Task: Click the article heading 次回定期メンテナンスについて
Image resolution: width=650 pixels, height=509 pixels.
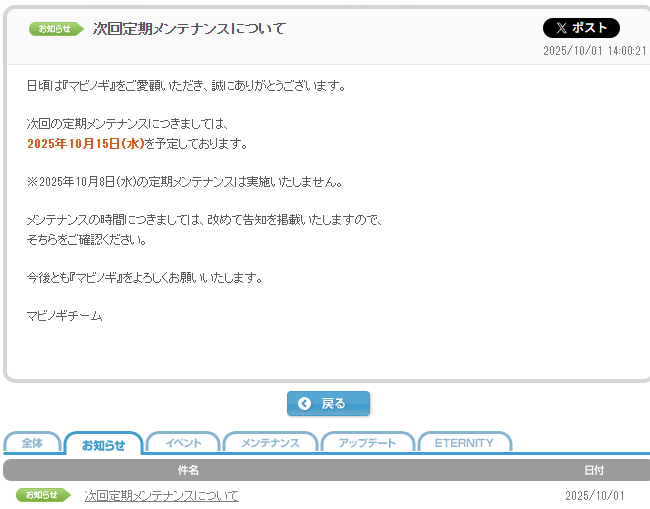Action: click(x=189, y=29)
